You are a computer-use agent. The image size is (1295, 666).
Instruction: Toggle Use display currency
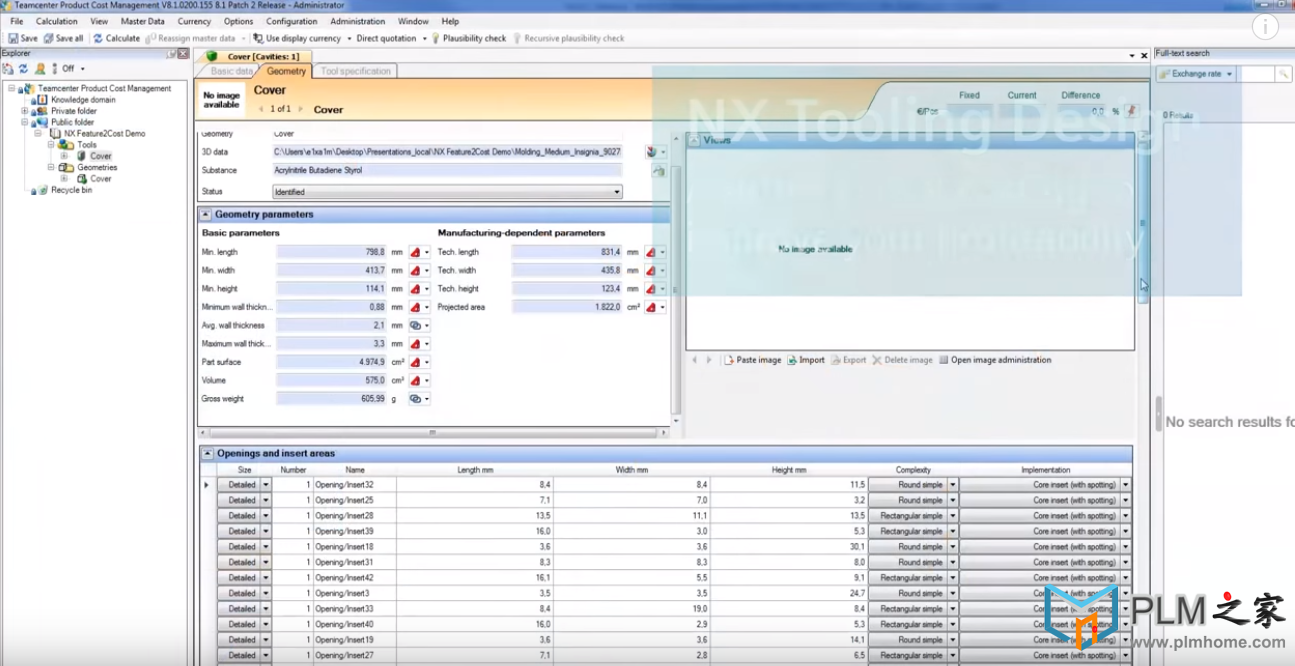297,38
